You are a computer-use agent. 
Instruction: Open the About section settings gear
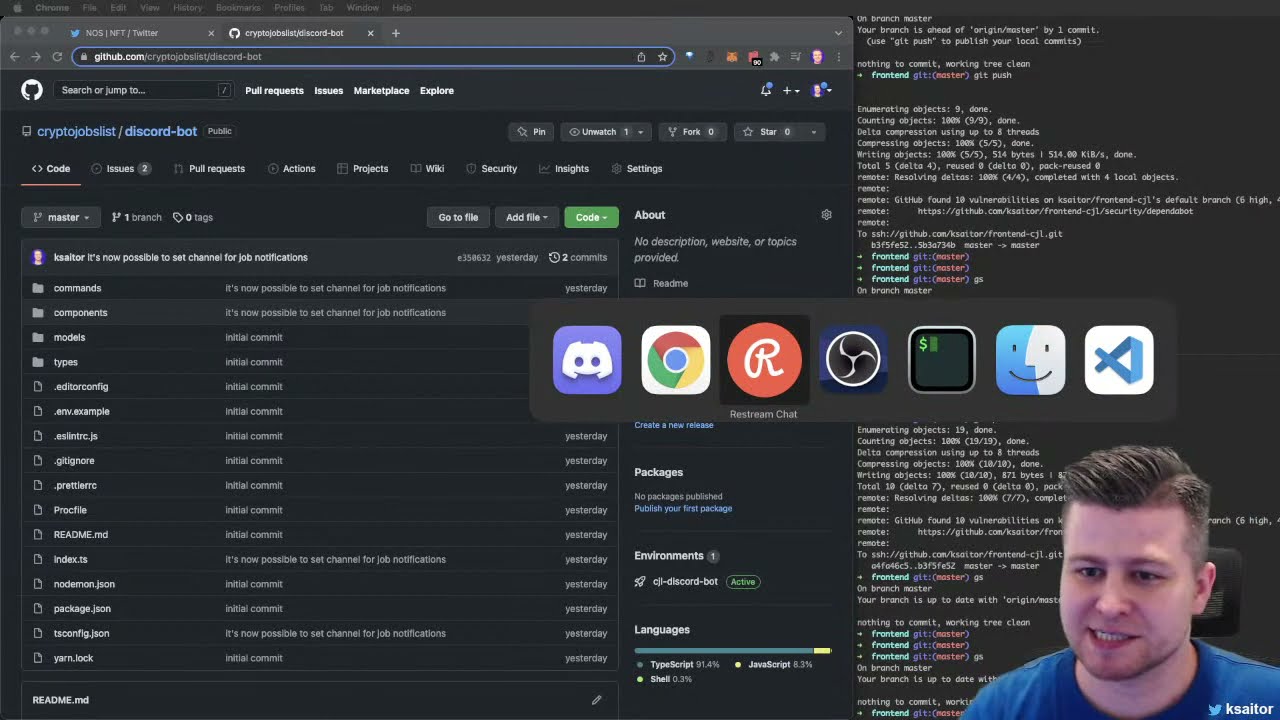click(826, 215)
